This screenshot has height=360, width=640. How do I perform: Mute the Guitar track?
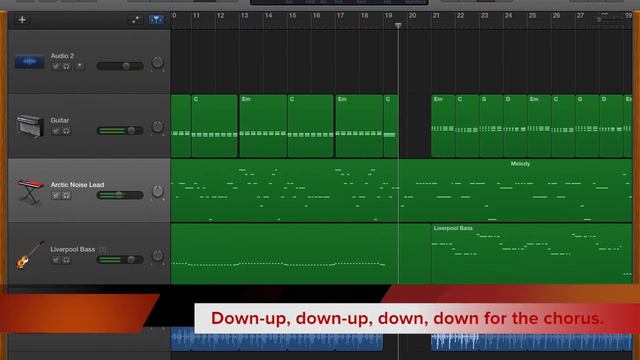[x=56, y=131]
